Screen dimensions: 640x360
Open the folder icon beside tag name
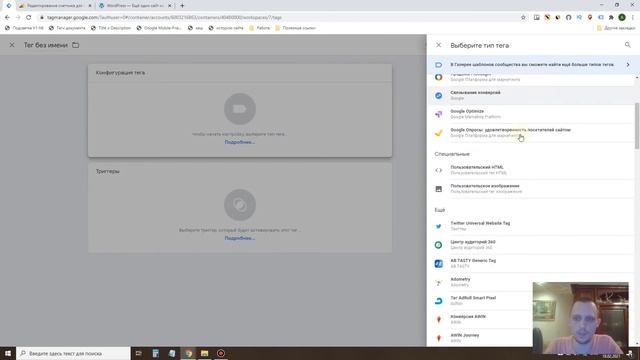[76, 45]
